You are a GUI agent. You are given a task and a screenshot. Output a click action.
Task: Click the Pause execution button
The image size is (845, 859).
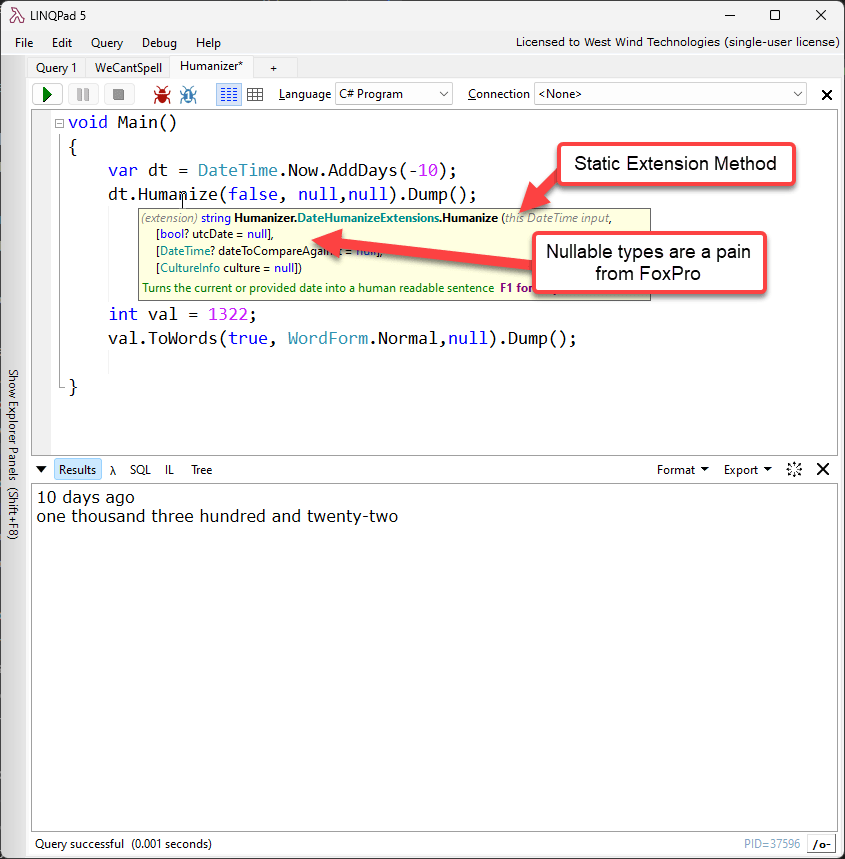pyautogui.click(x=83, y=94)
